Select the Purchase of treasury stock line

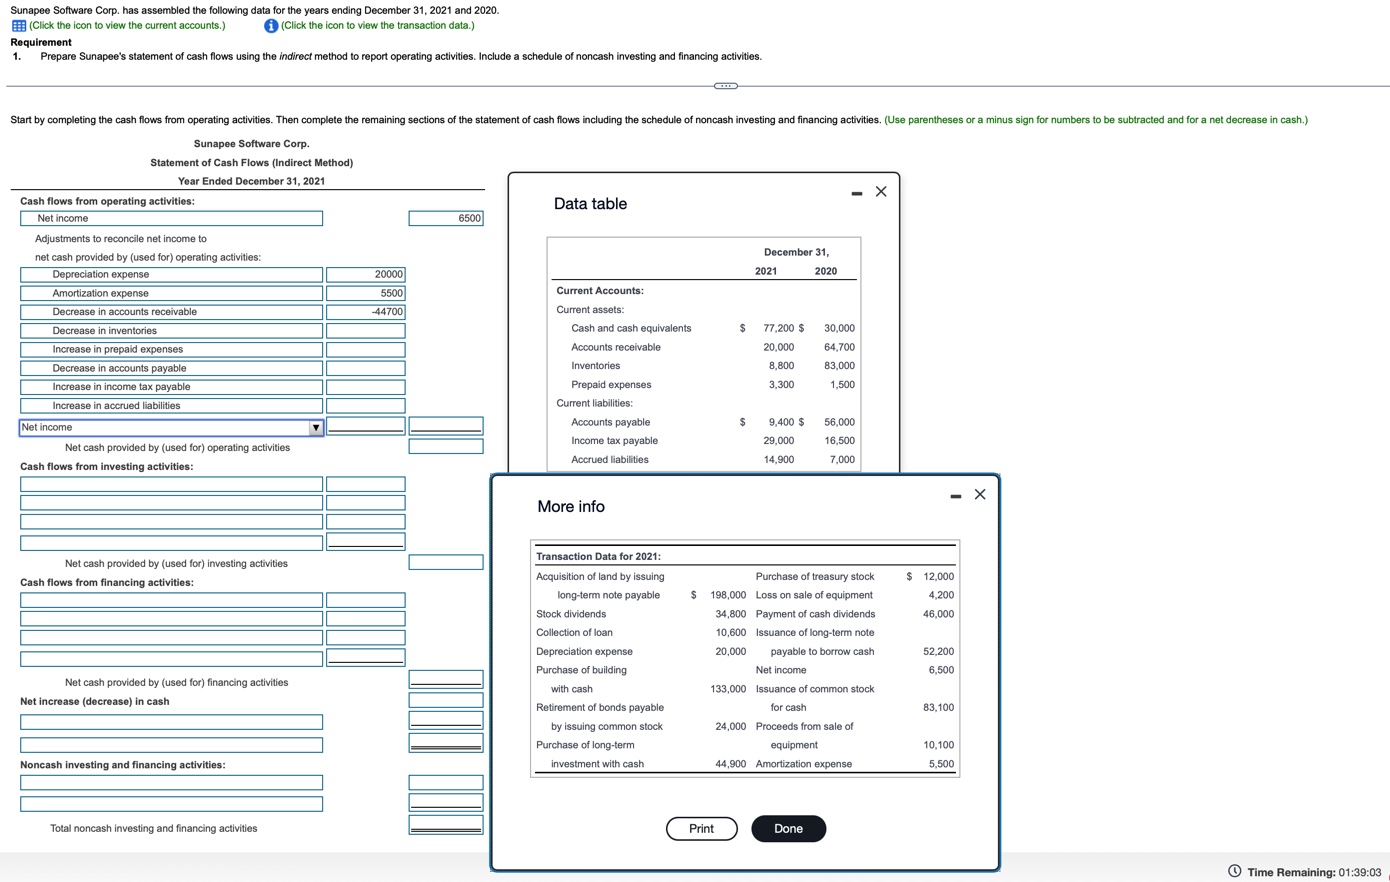click(x=815, y=577)
